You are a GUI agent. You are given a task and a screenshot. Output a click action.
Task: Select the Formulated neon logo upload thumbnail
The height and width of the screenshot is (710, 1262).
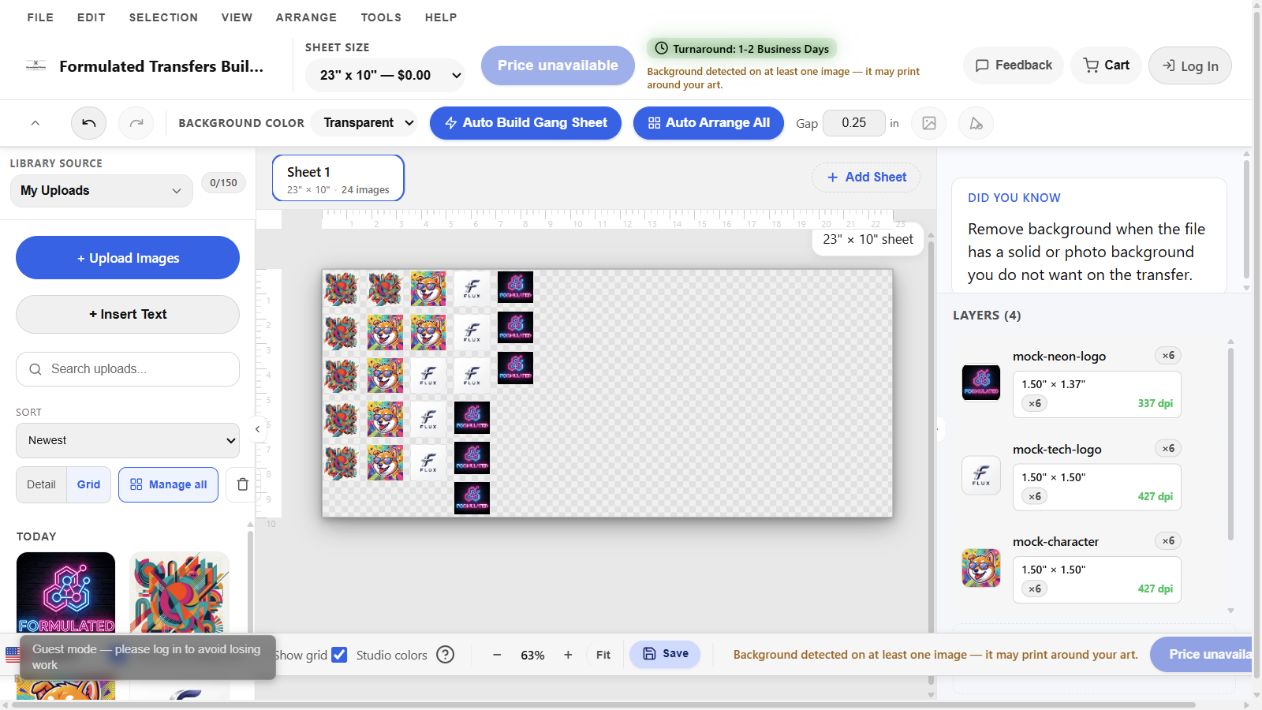click(66, 592)
